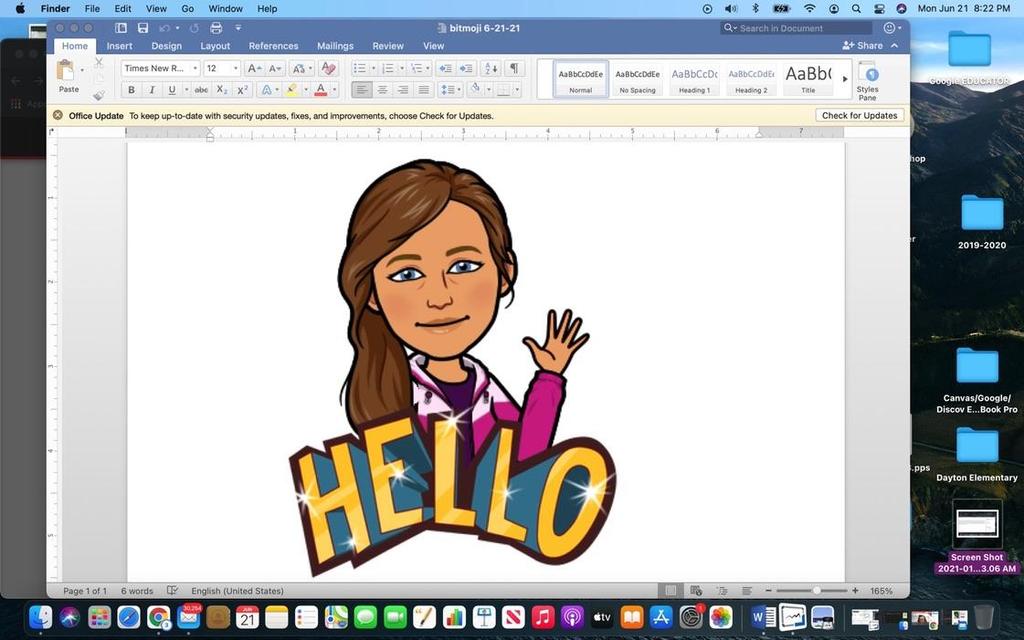The width and height of the screenshot is (1024, 640).
Task: Open the Design ribbon tab
Action: (167, 46)
